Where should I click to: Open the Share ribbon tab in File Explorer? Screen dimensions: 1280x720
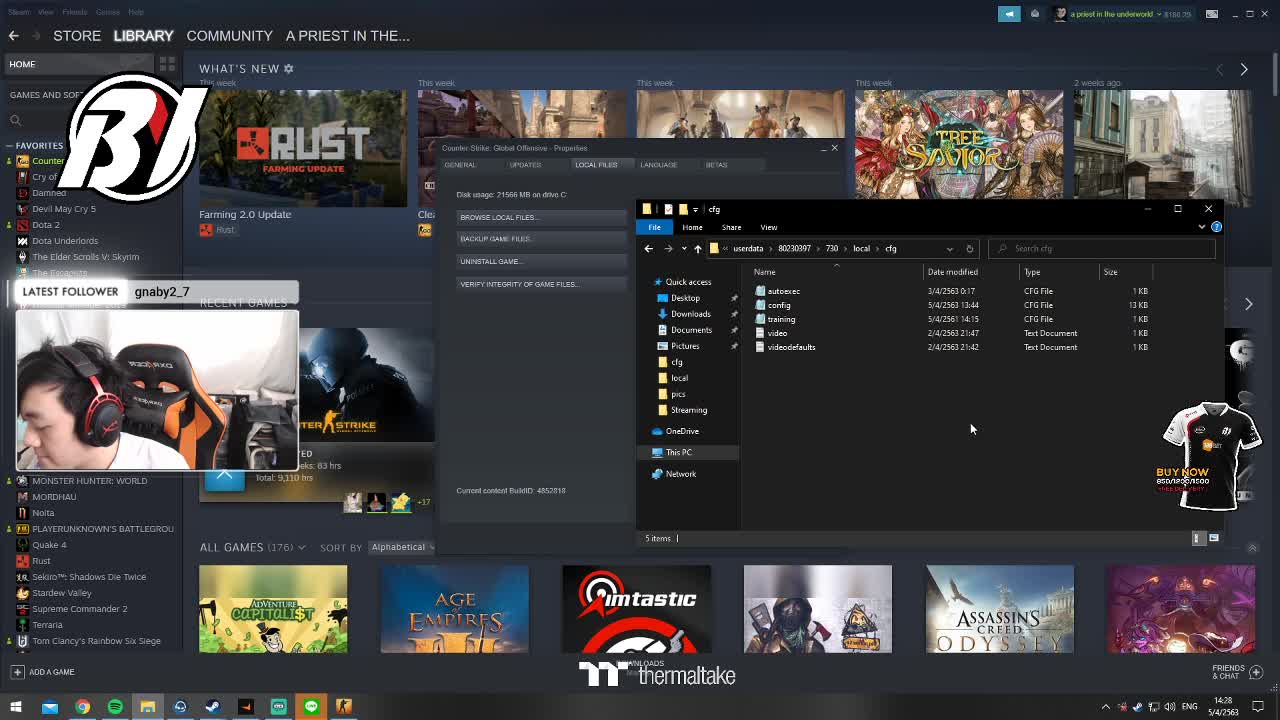click(731, 227)
